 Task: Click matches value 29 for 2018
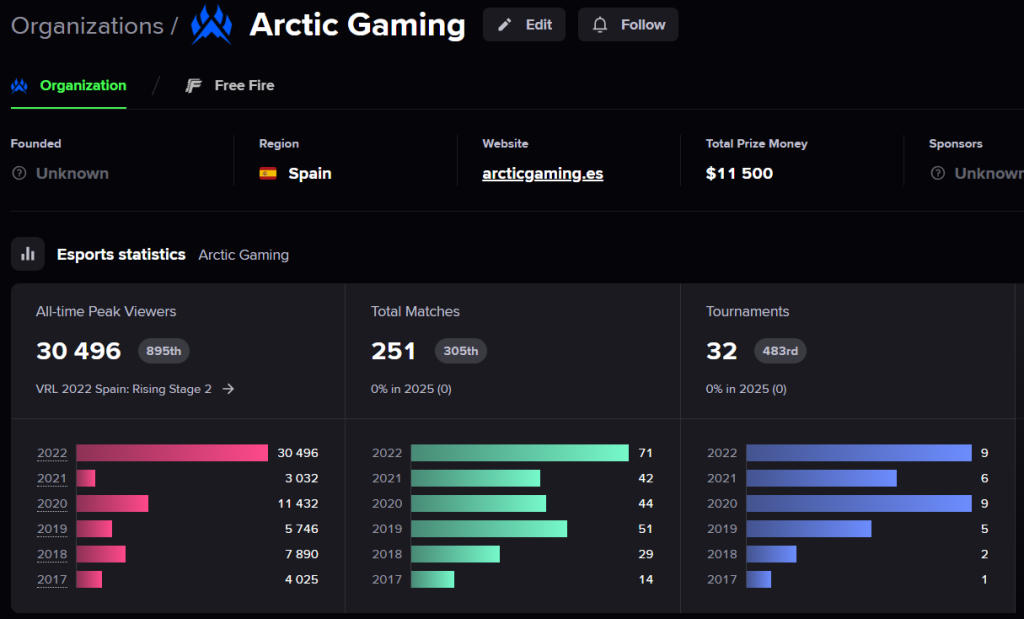pos(645,554)
